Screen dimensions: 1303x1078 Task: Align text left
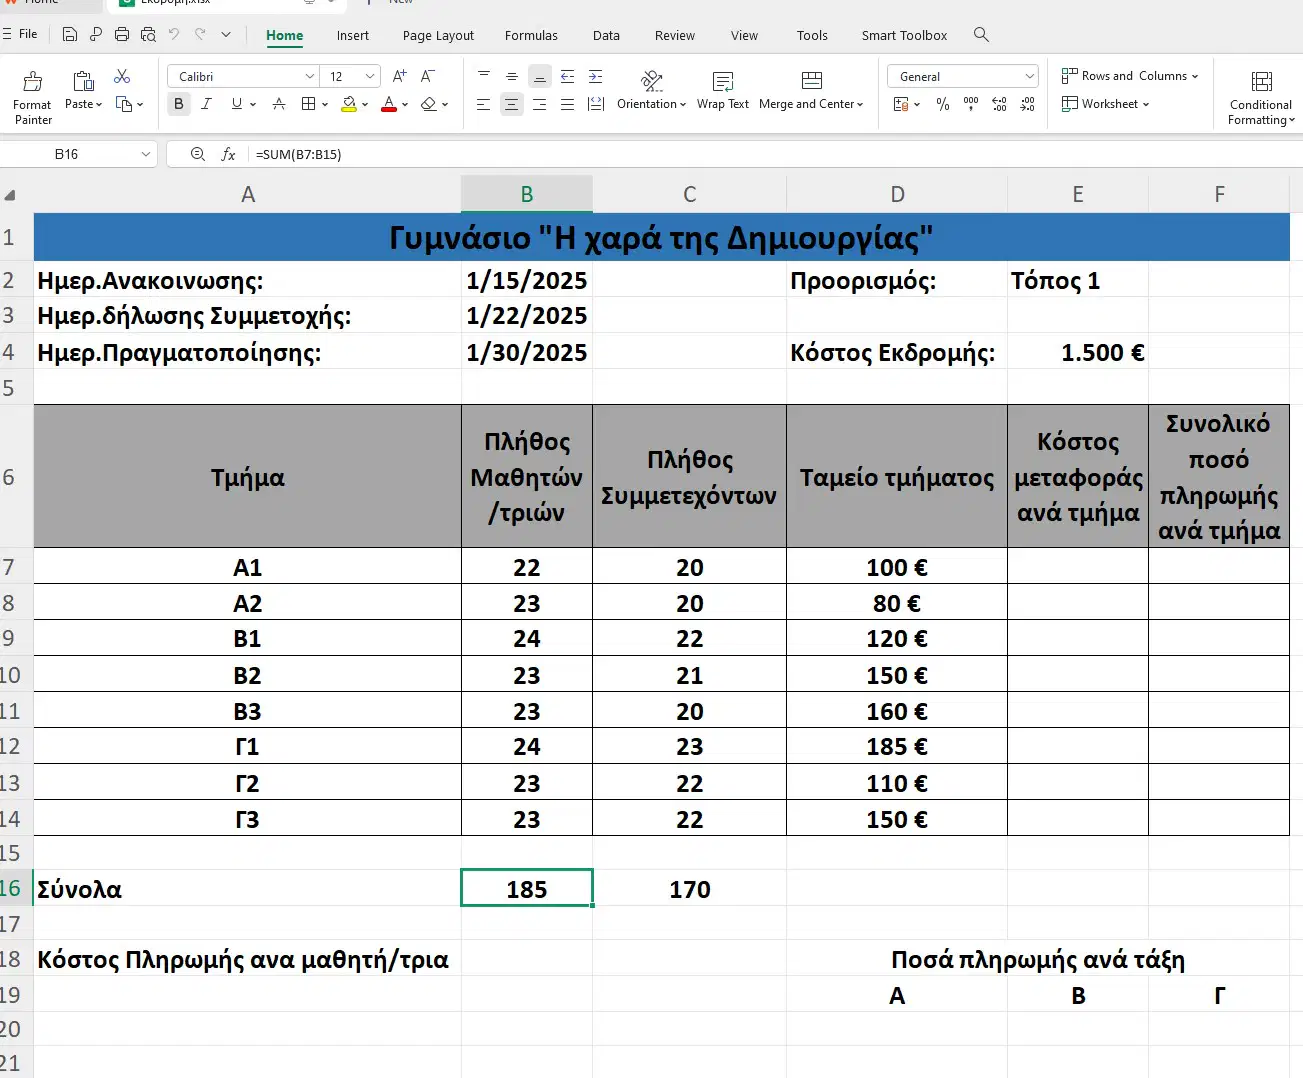(x=483, y=104)
